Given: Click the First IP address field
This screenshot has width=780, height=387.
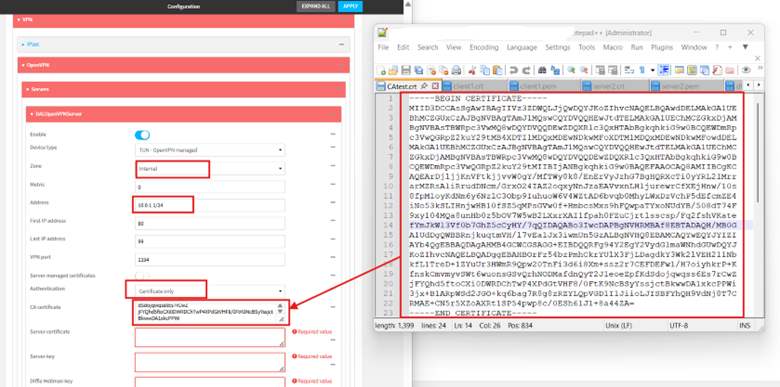Looking at the screenshot, I should point(209,223).
